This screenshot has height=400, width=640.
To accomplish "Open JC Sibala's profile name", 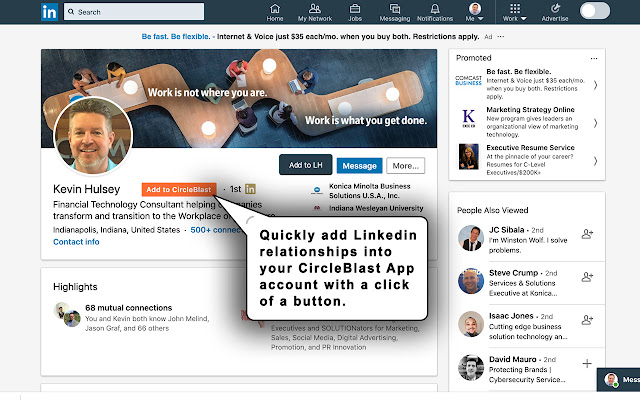I will tap(507, 230).
